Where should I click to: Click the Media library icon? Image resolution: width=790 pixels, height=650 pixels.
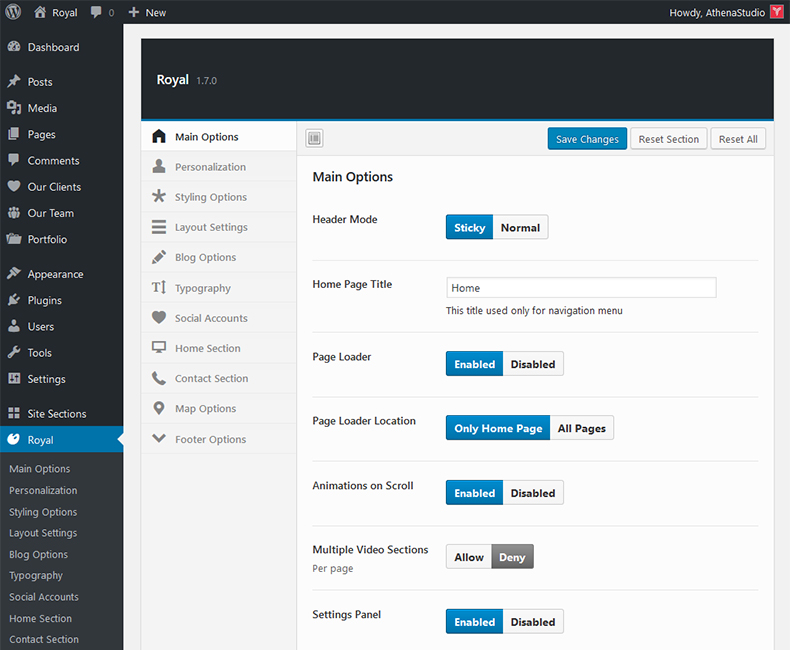(14, 108)
